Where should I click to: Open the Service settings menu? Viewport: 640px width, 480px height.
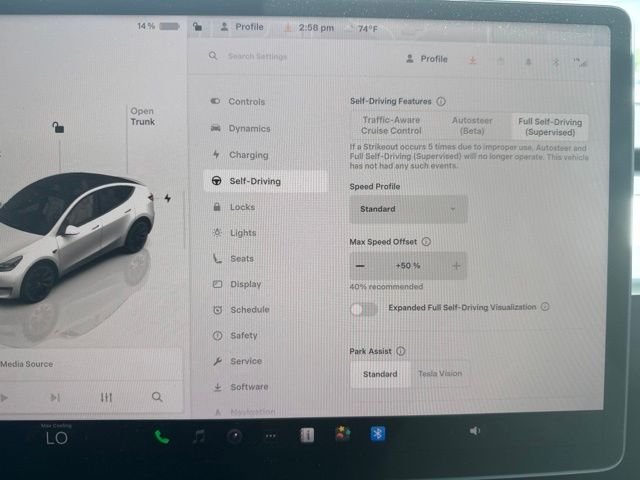246,361
